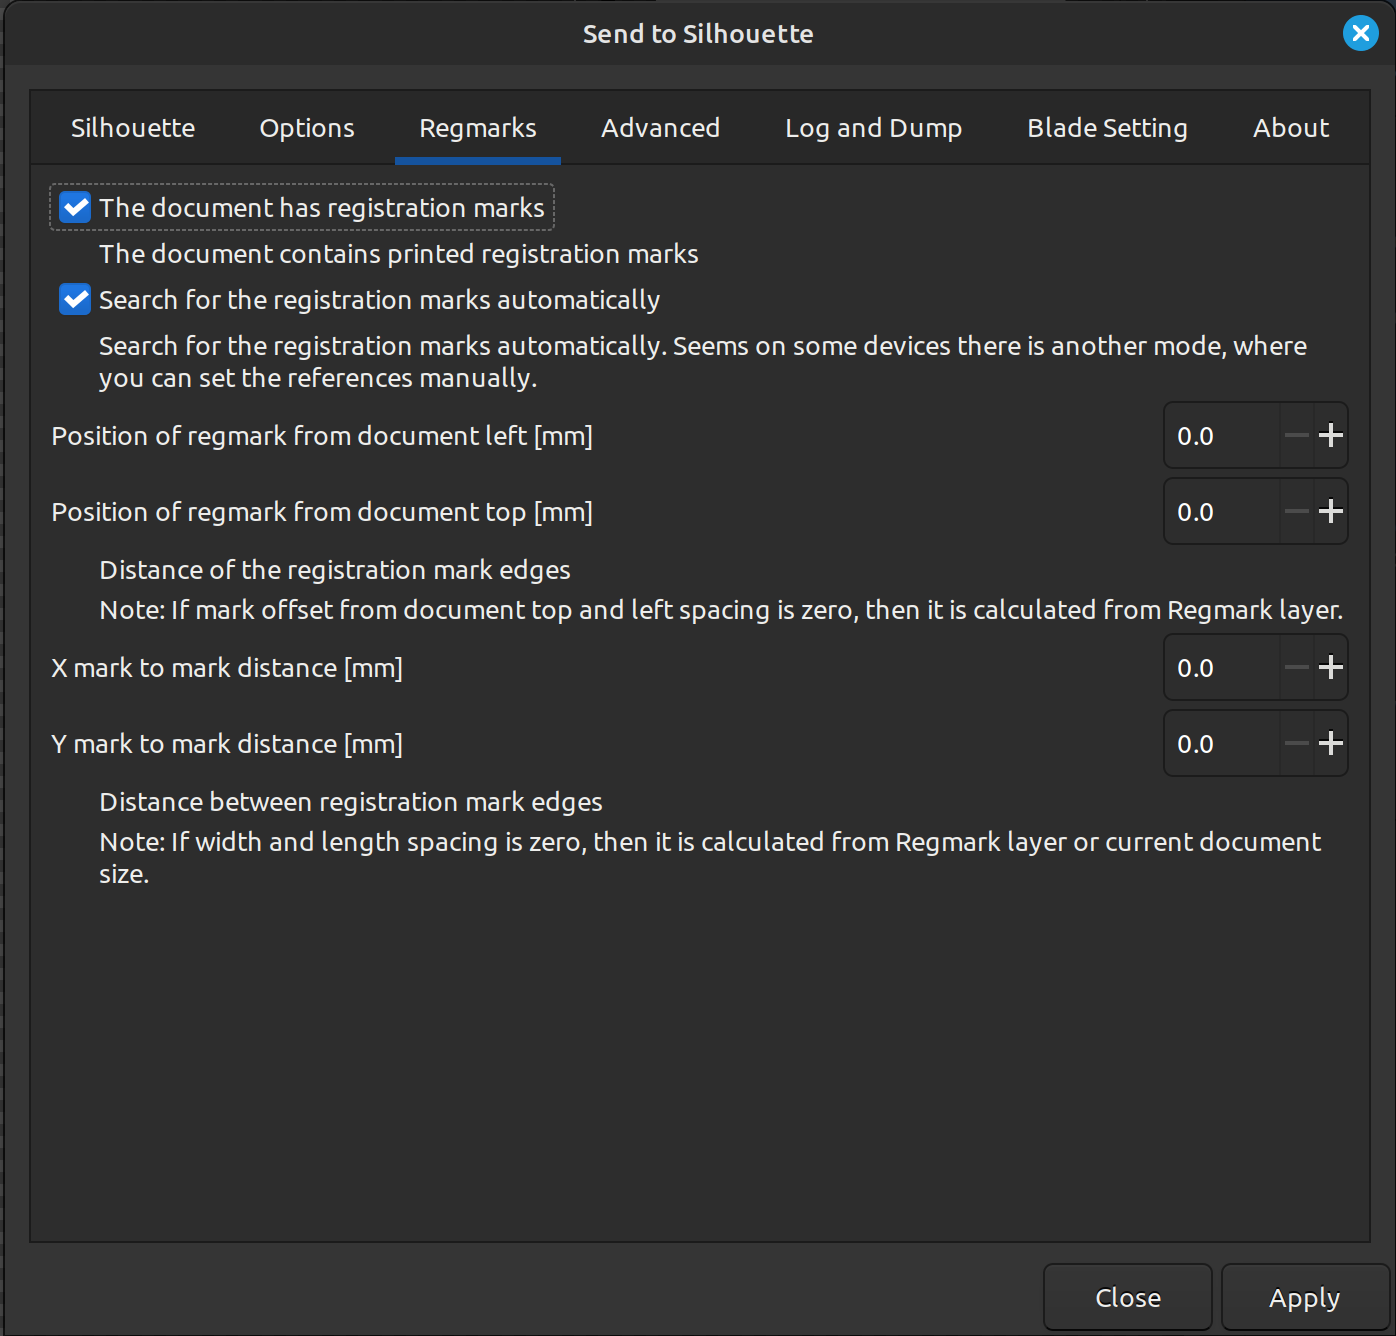Open the Log and Dump tab

click(x=874, y=128)
